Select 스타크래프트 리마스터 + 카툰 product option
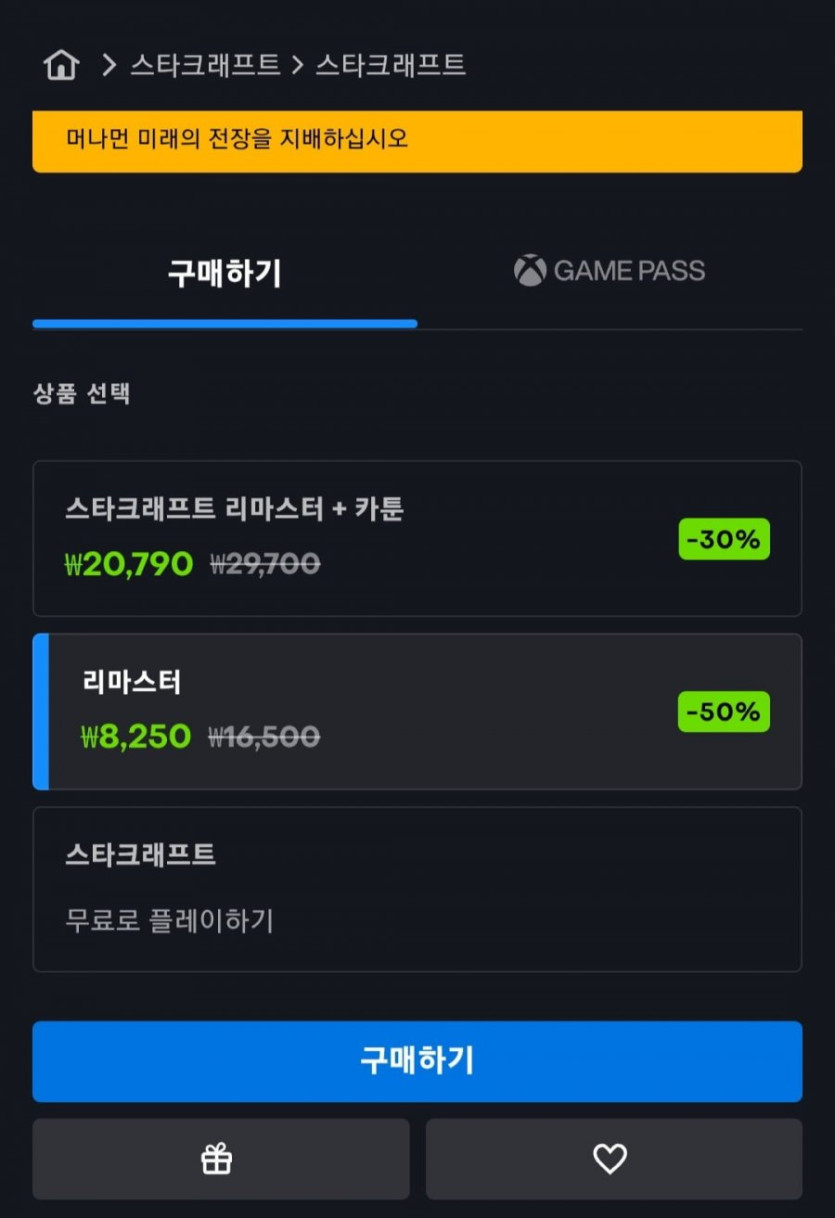835x1218 pixels. click(417, 538)
